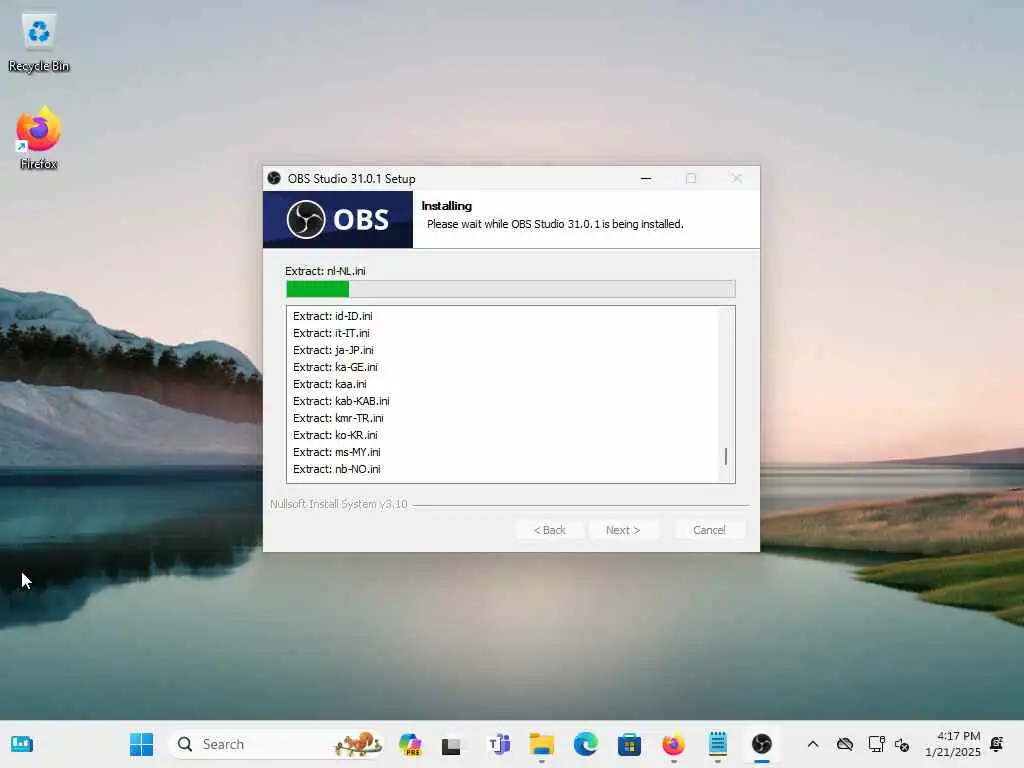Open the Recycle Bin desktop icon
Image resolution: width=1024 pixels, height=768 pixels.
tap(39, 44)
